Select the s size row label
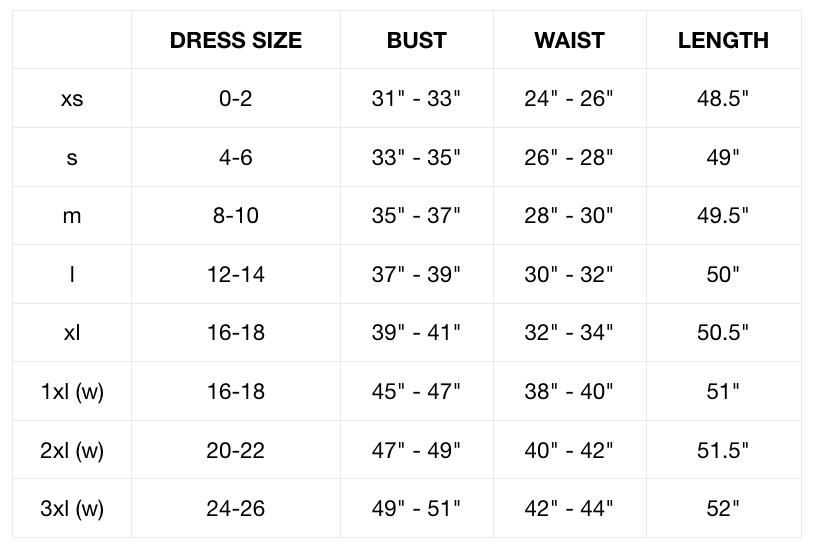The height and width of the screenshot is (548, 816). (72, 157)
